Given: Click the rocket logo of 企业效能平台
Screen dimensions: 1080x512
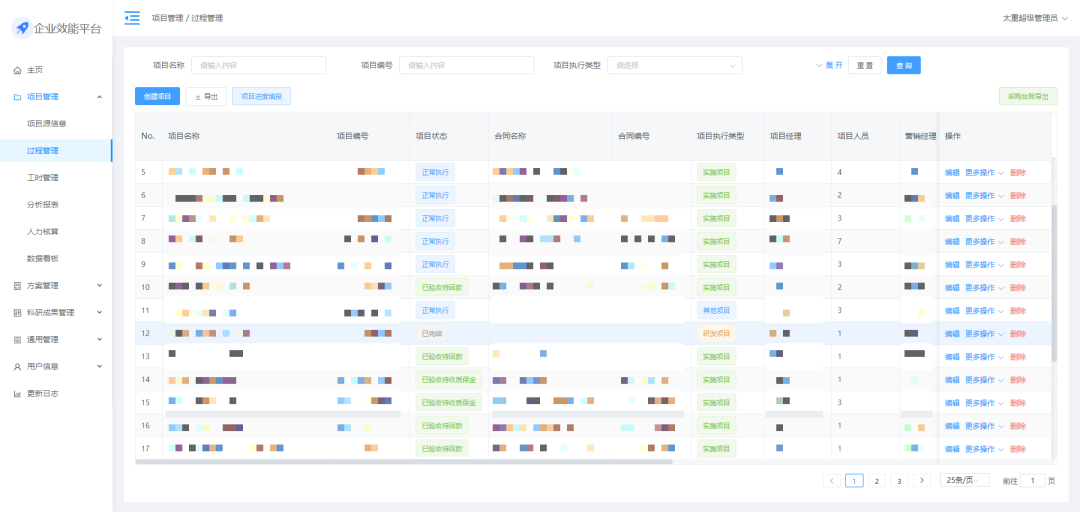Looking at the screenshot, I should (x=22, y=28).
